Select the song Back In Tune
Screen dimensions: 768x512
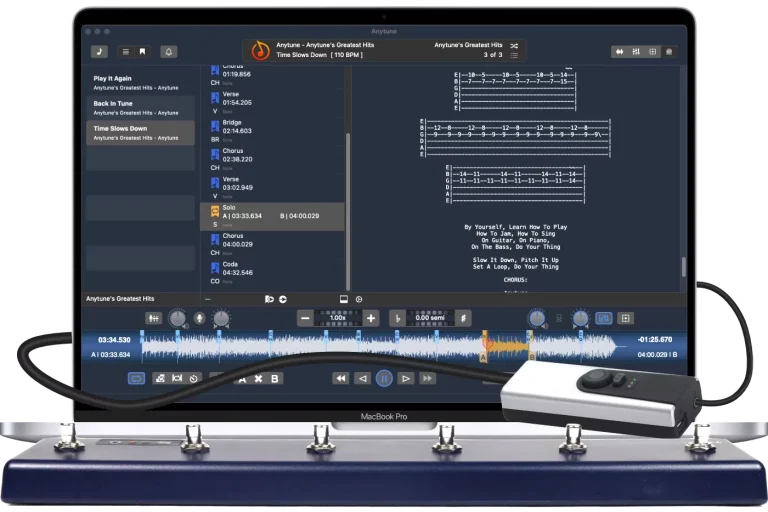click(x=141, y=108)
